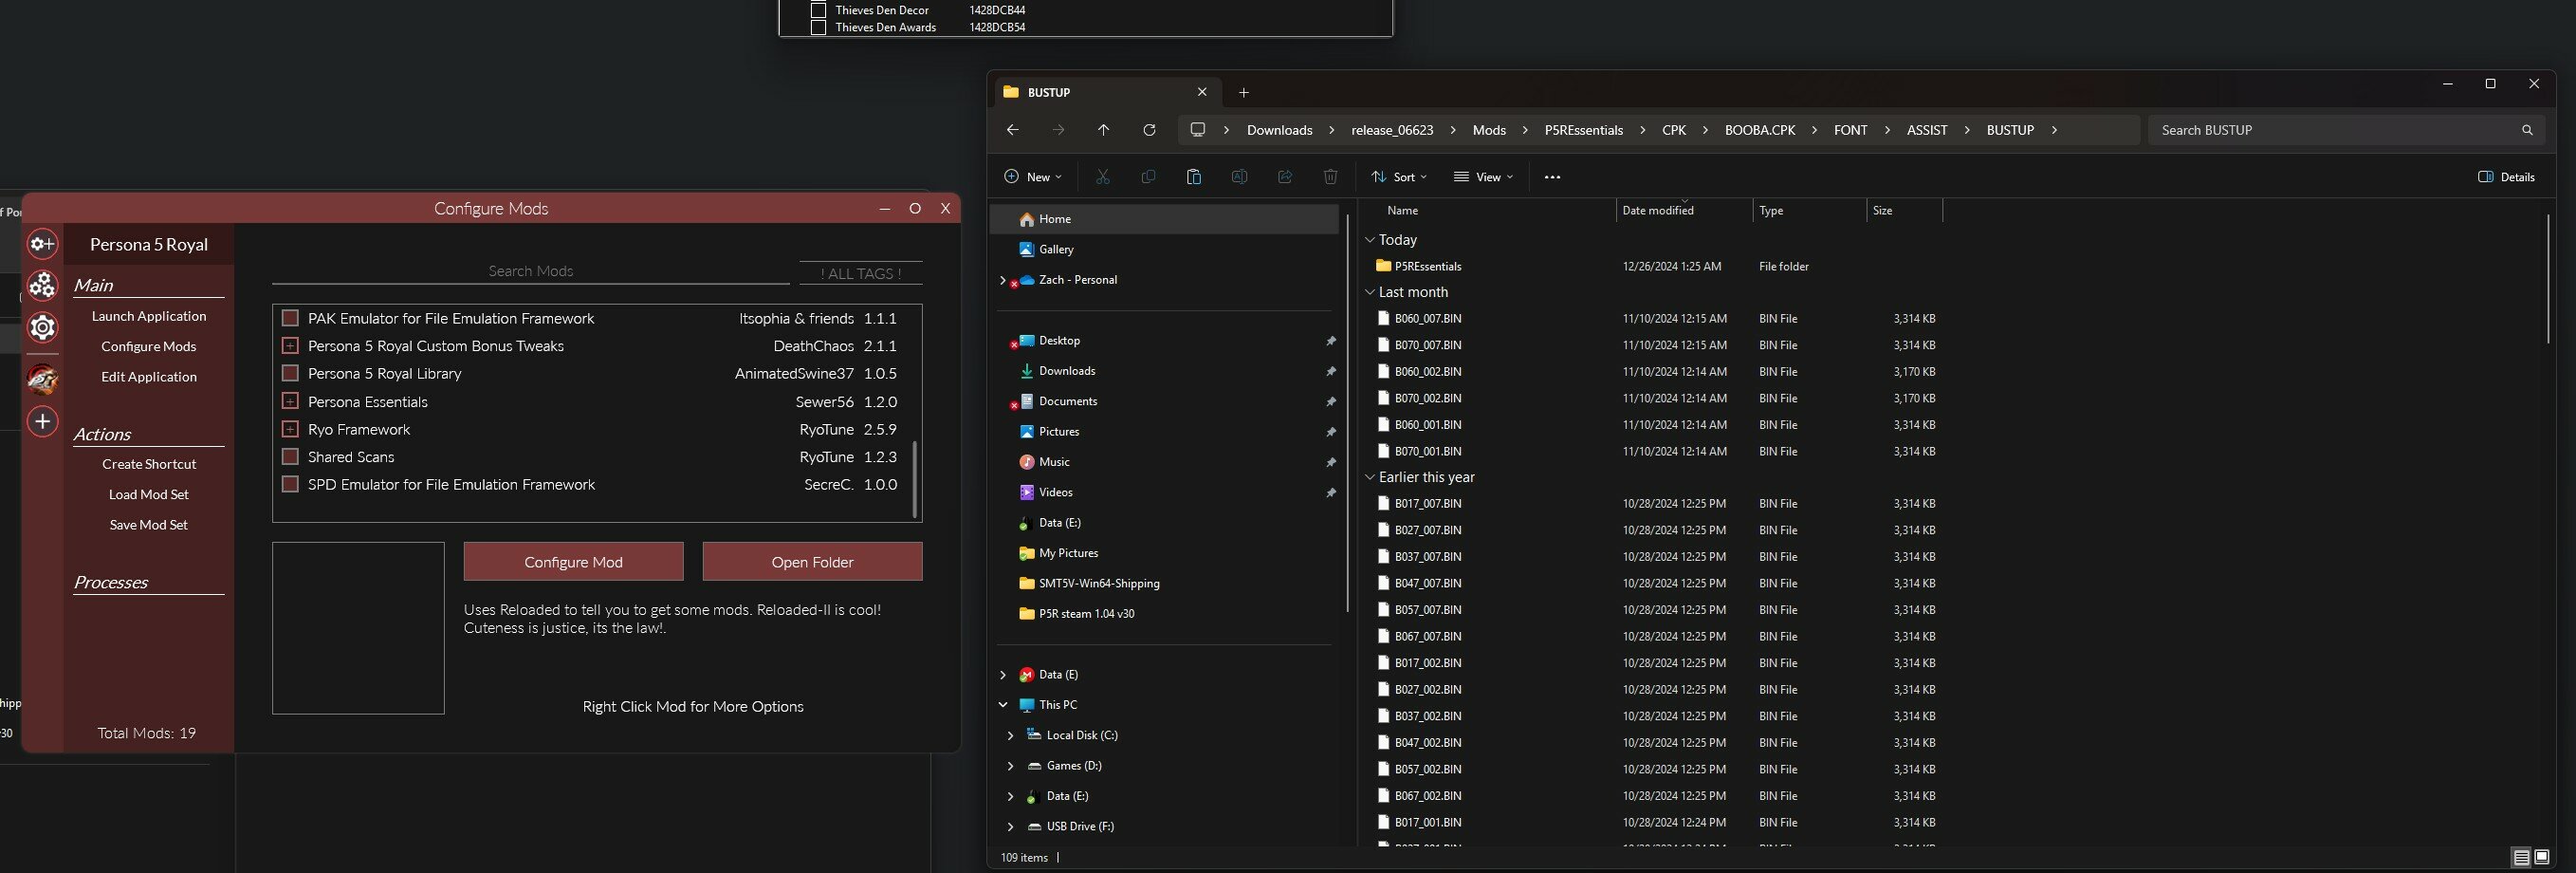
Task: Click the add application plus icon
Action: (42, 422)
